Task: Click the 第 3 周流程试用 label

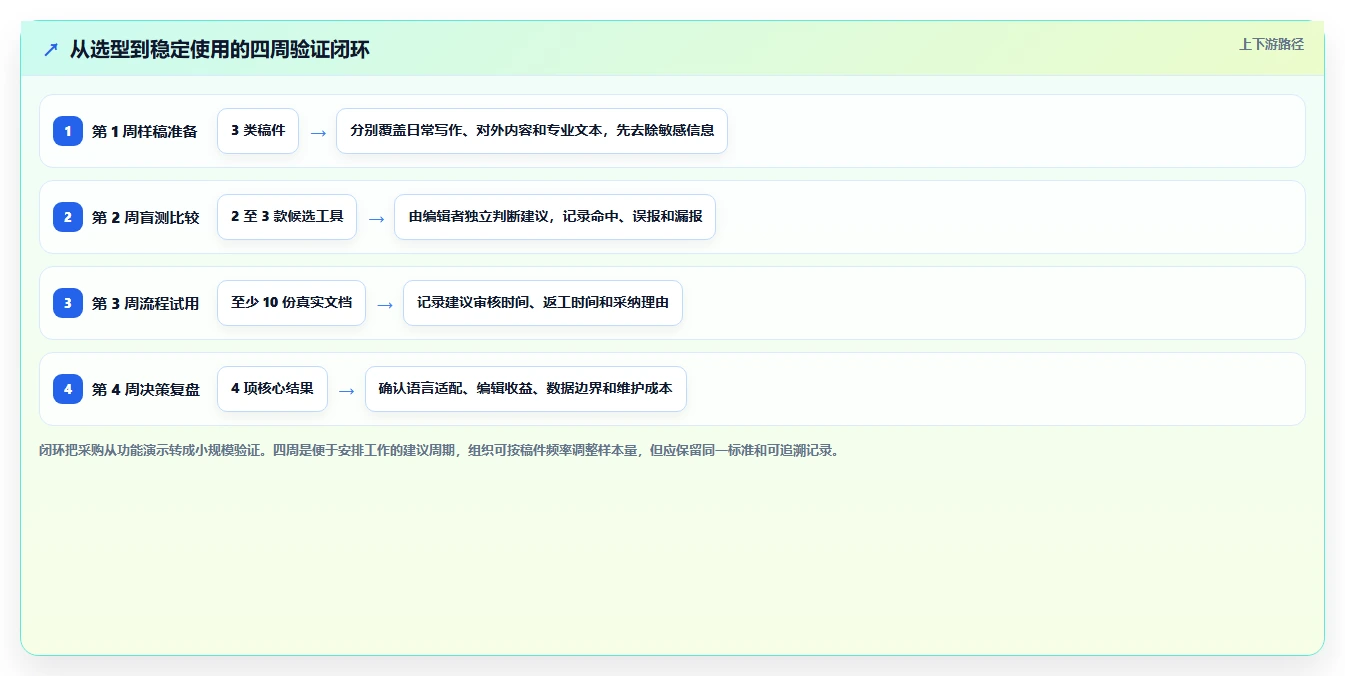Action: point(146,303)
